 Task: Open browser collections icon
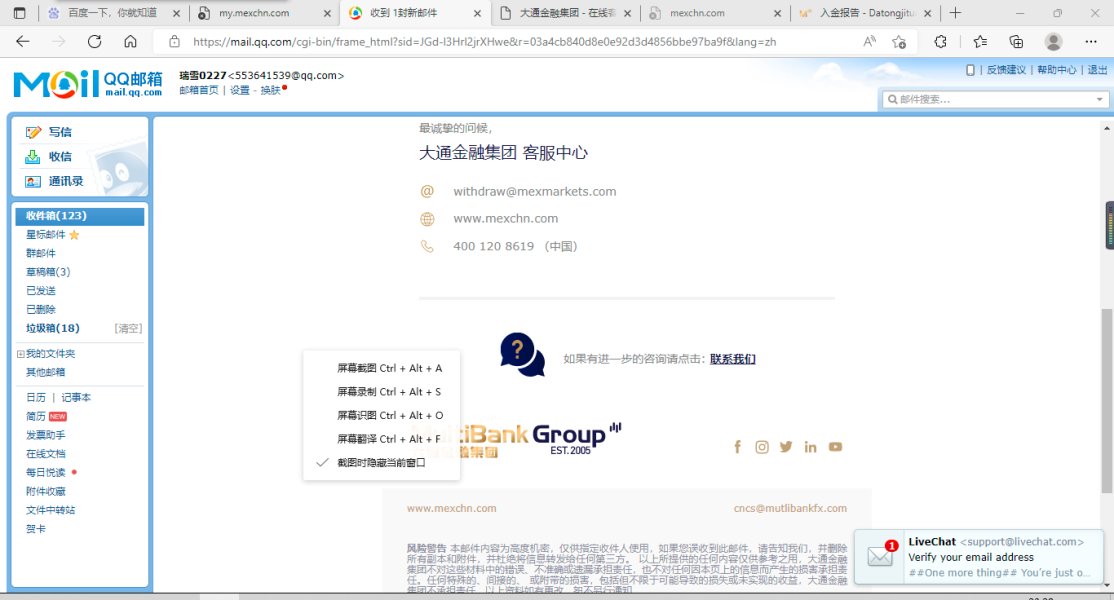1017,42
